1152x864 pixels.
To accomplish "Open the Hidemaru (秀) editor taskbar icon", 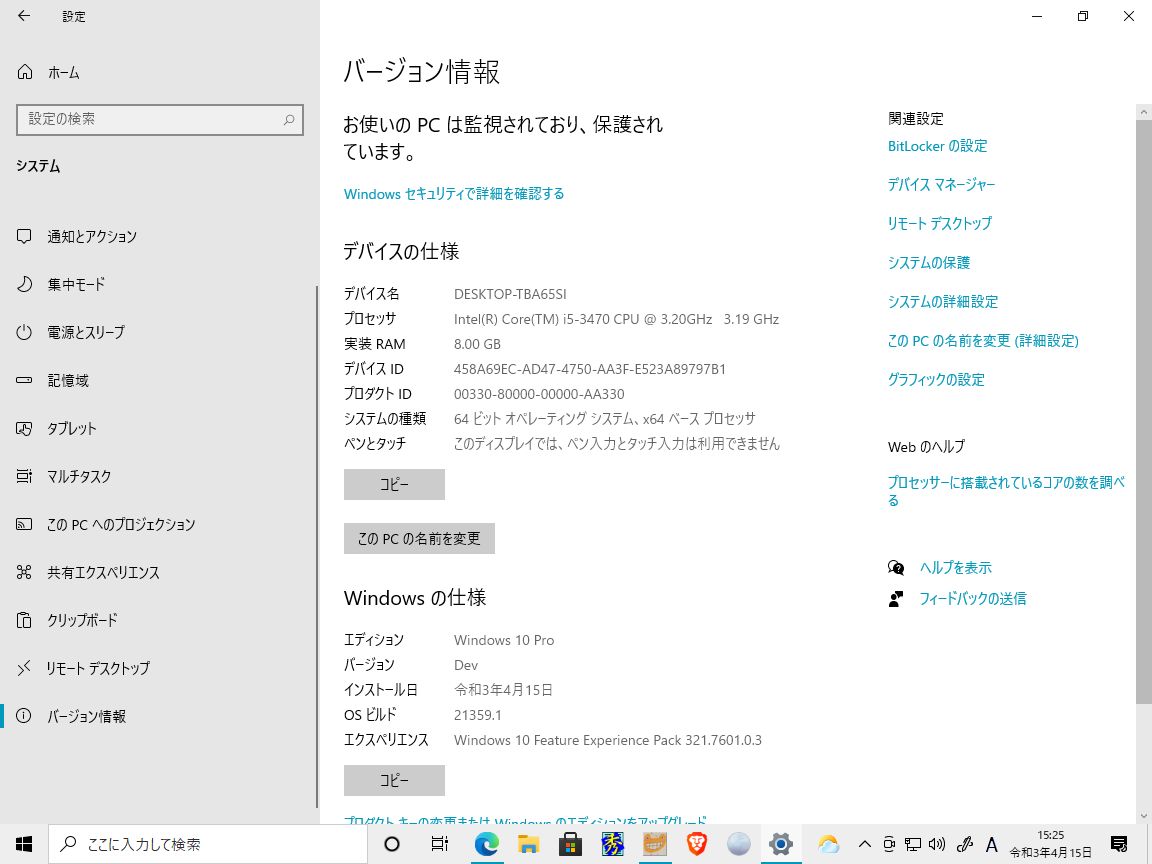I will [613, 844].
